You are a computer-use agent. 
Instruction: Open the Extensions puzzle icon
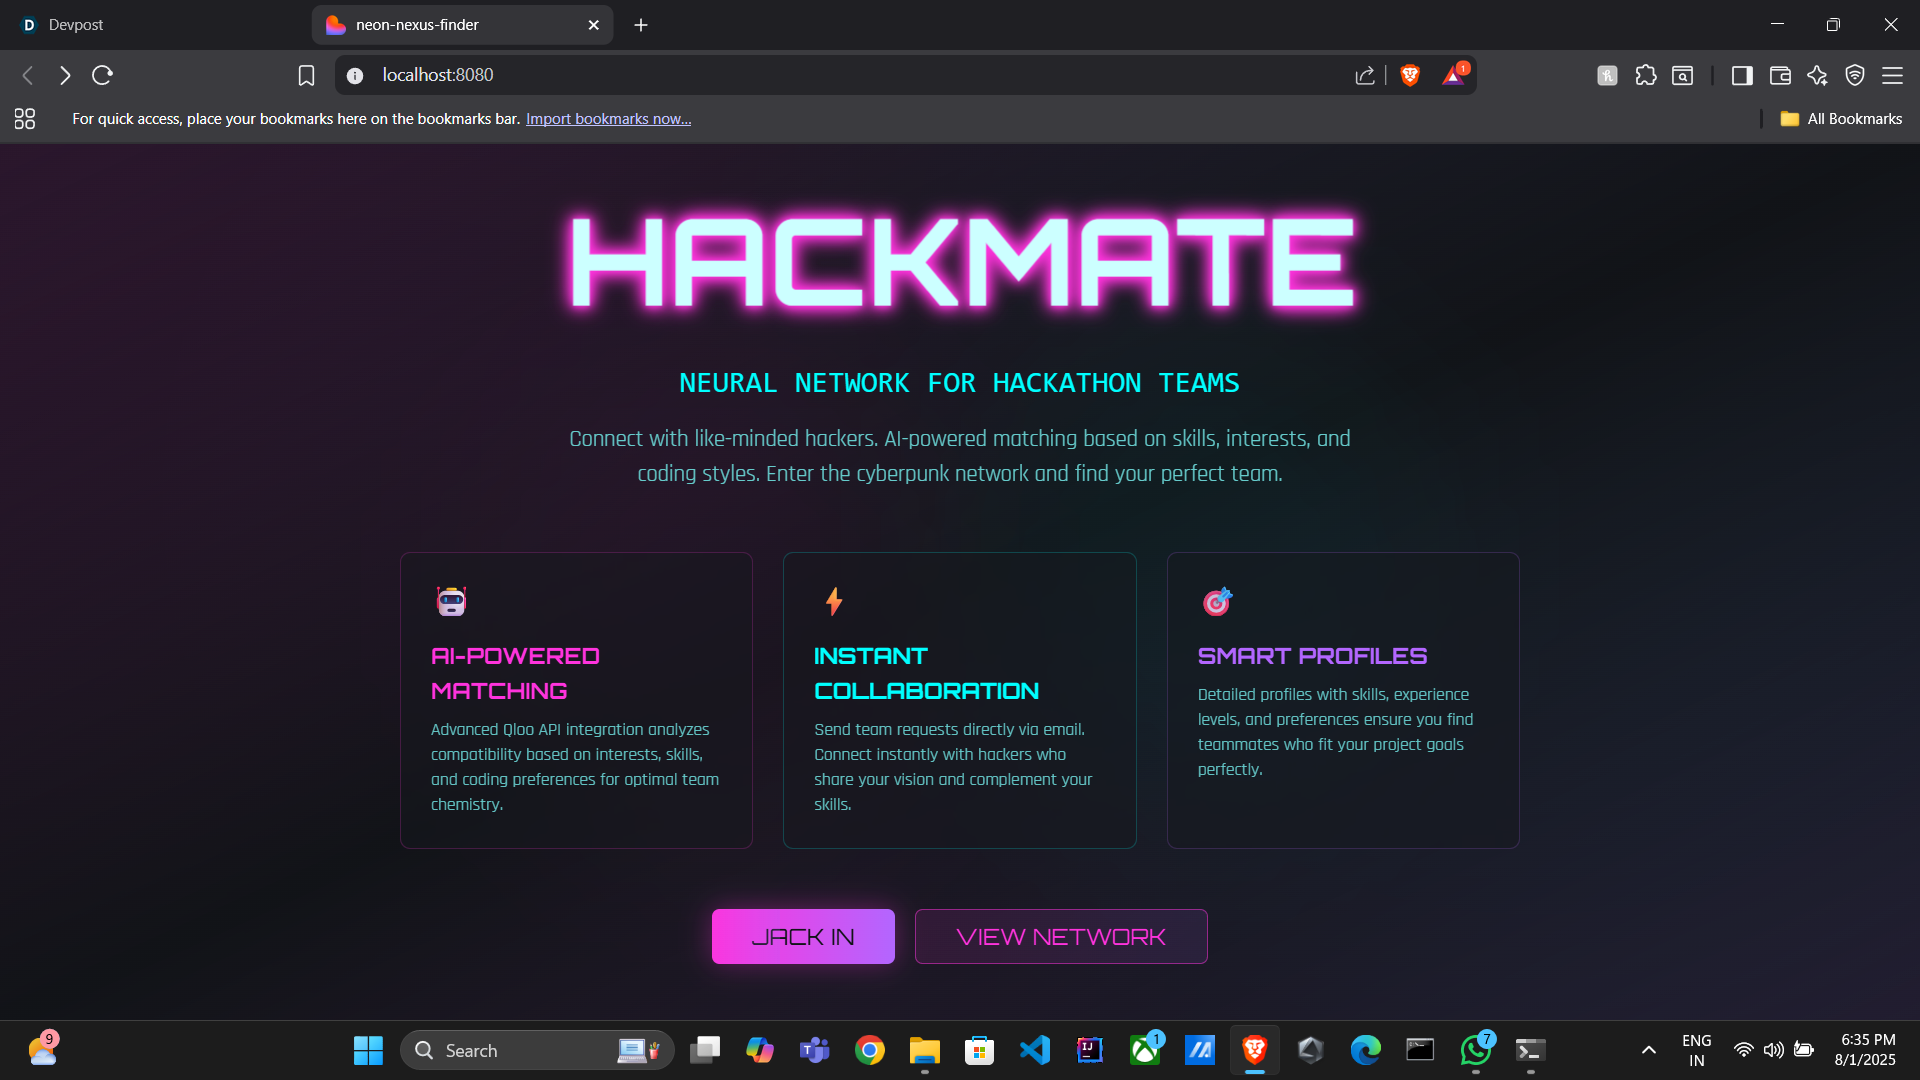pos(1646,75)
